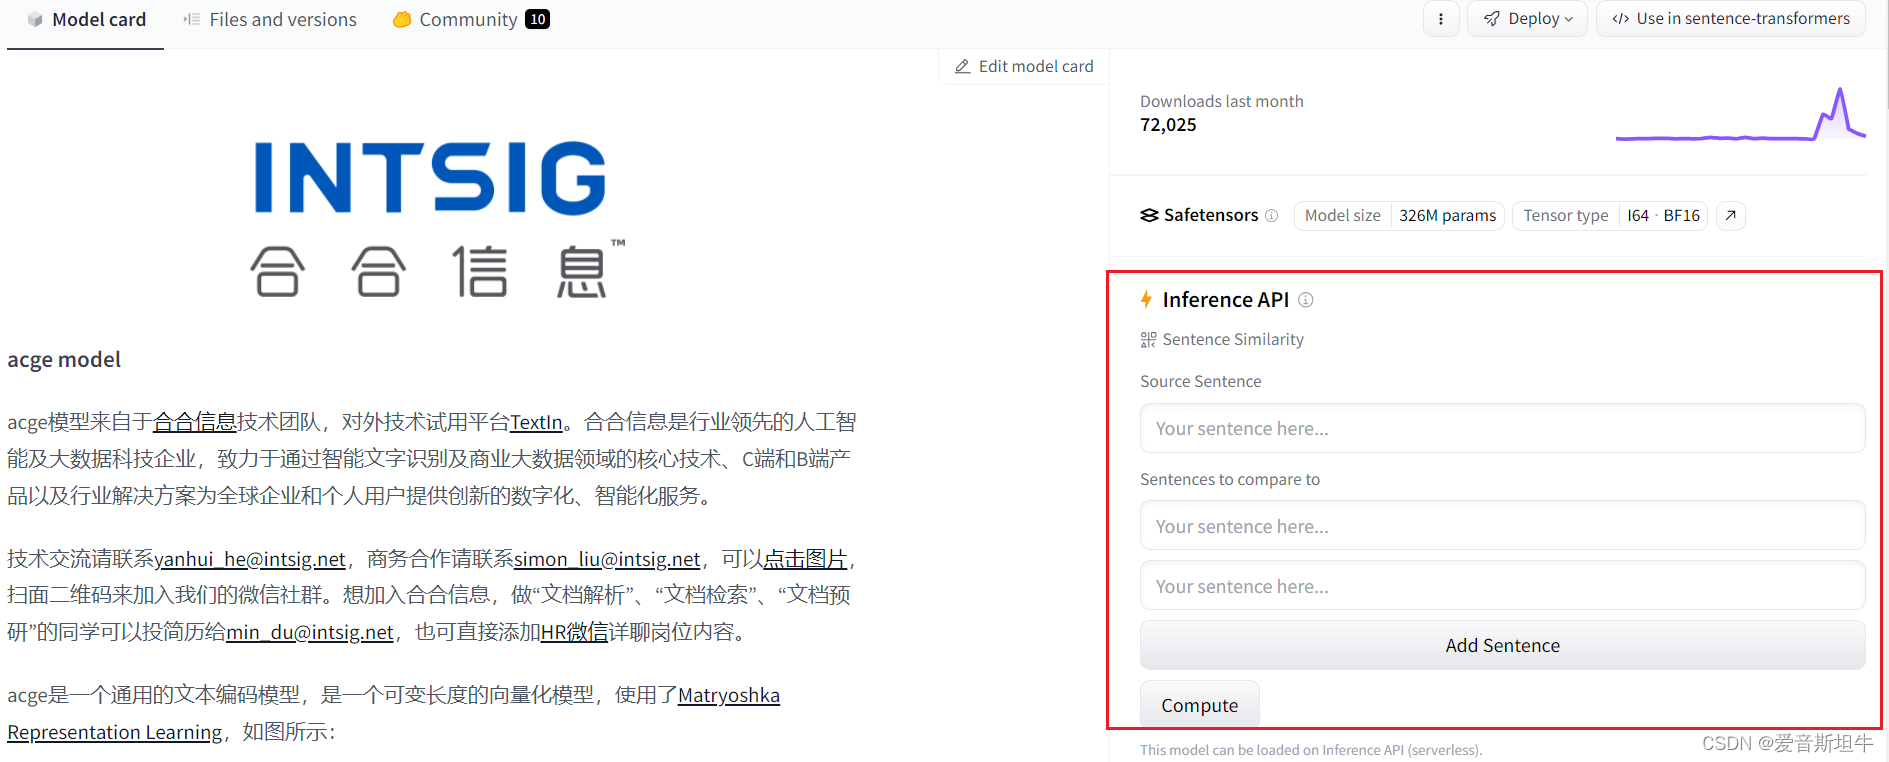Screen dimensions: 1889x762
Task: Click the Inference API lightning icon
Action: coord(1147,300)
